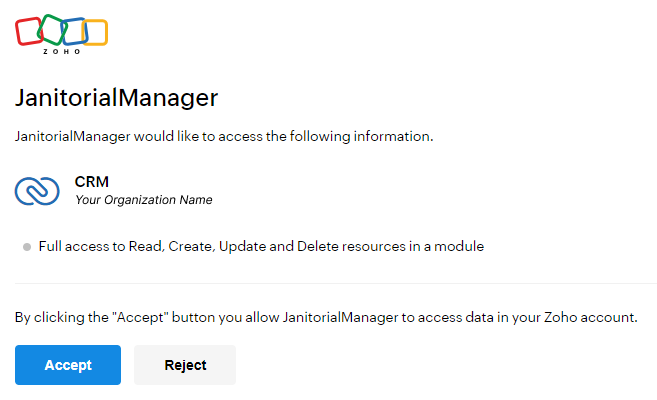Select the bold CRM service label

pyautogui.click(x=91, y=182)
